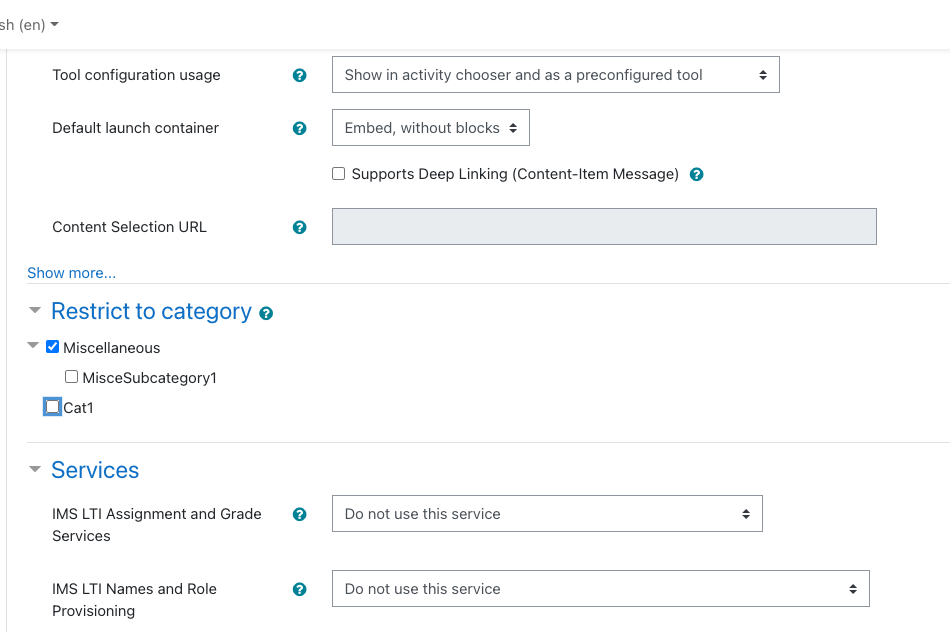Collapse the Restrict to category section

coord(35,310)
